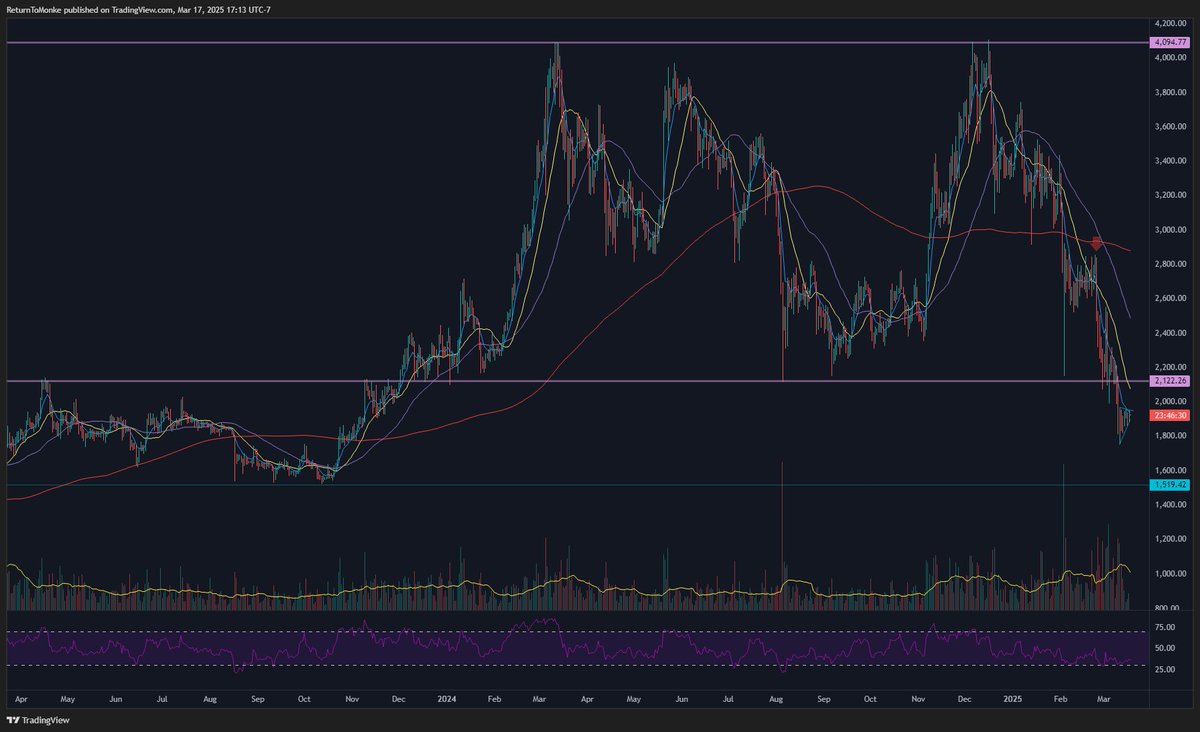Screen dimensions: 1200x732
Task: Select the 1,519.42 cyan price label
Action: [x=1169, y=484]
